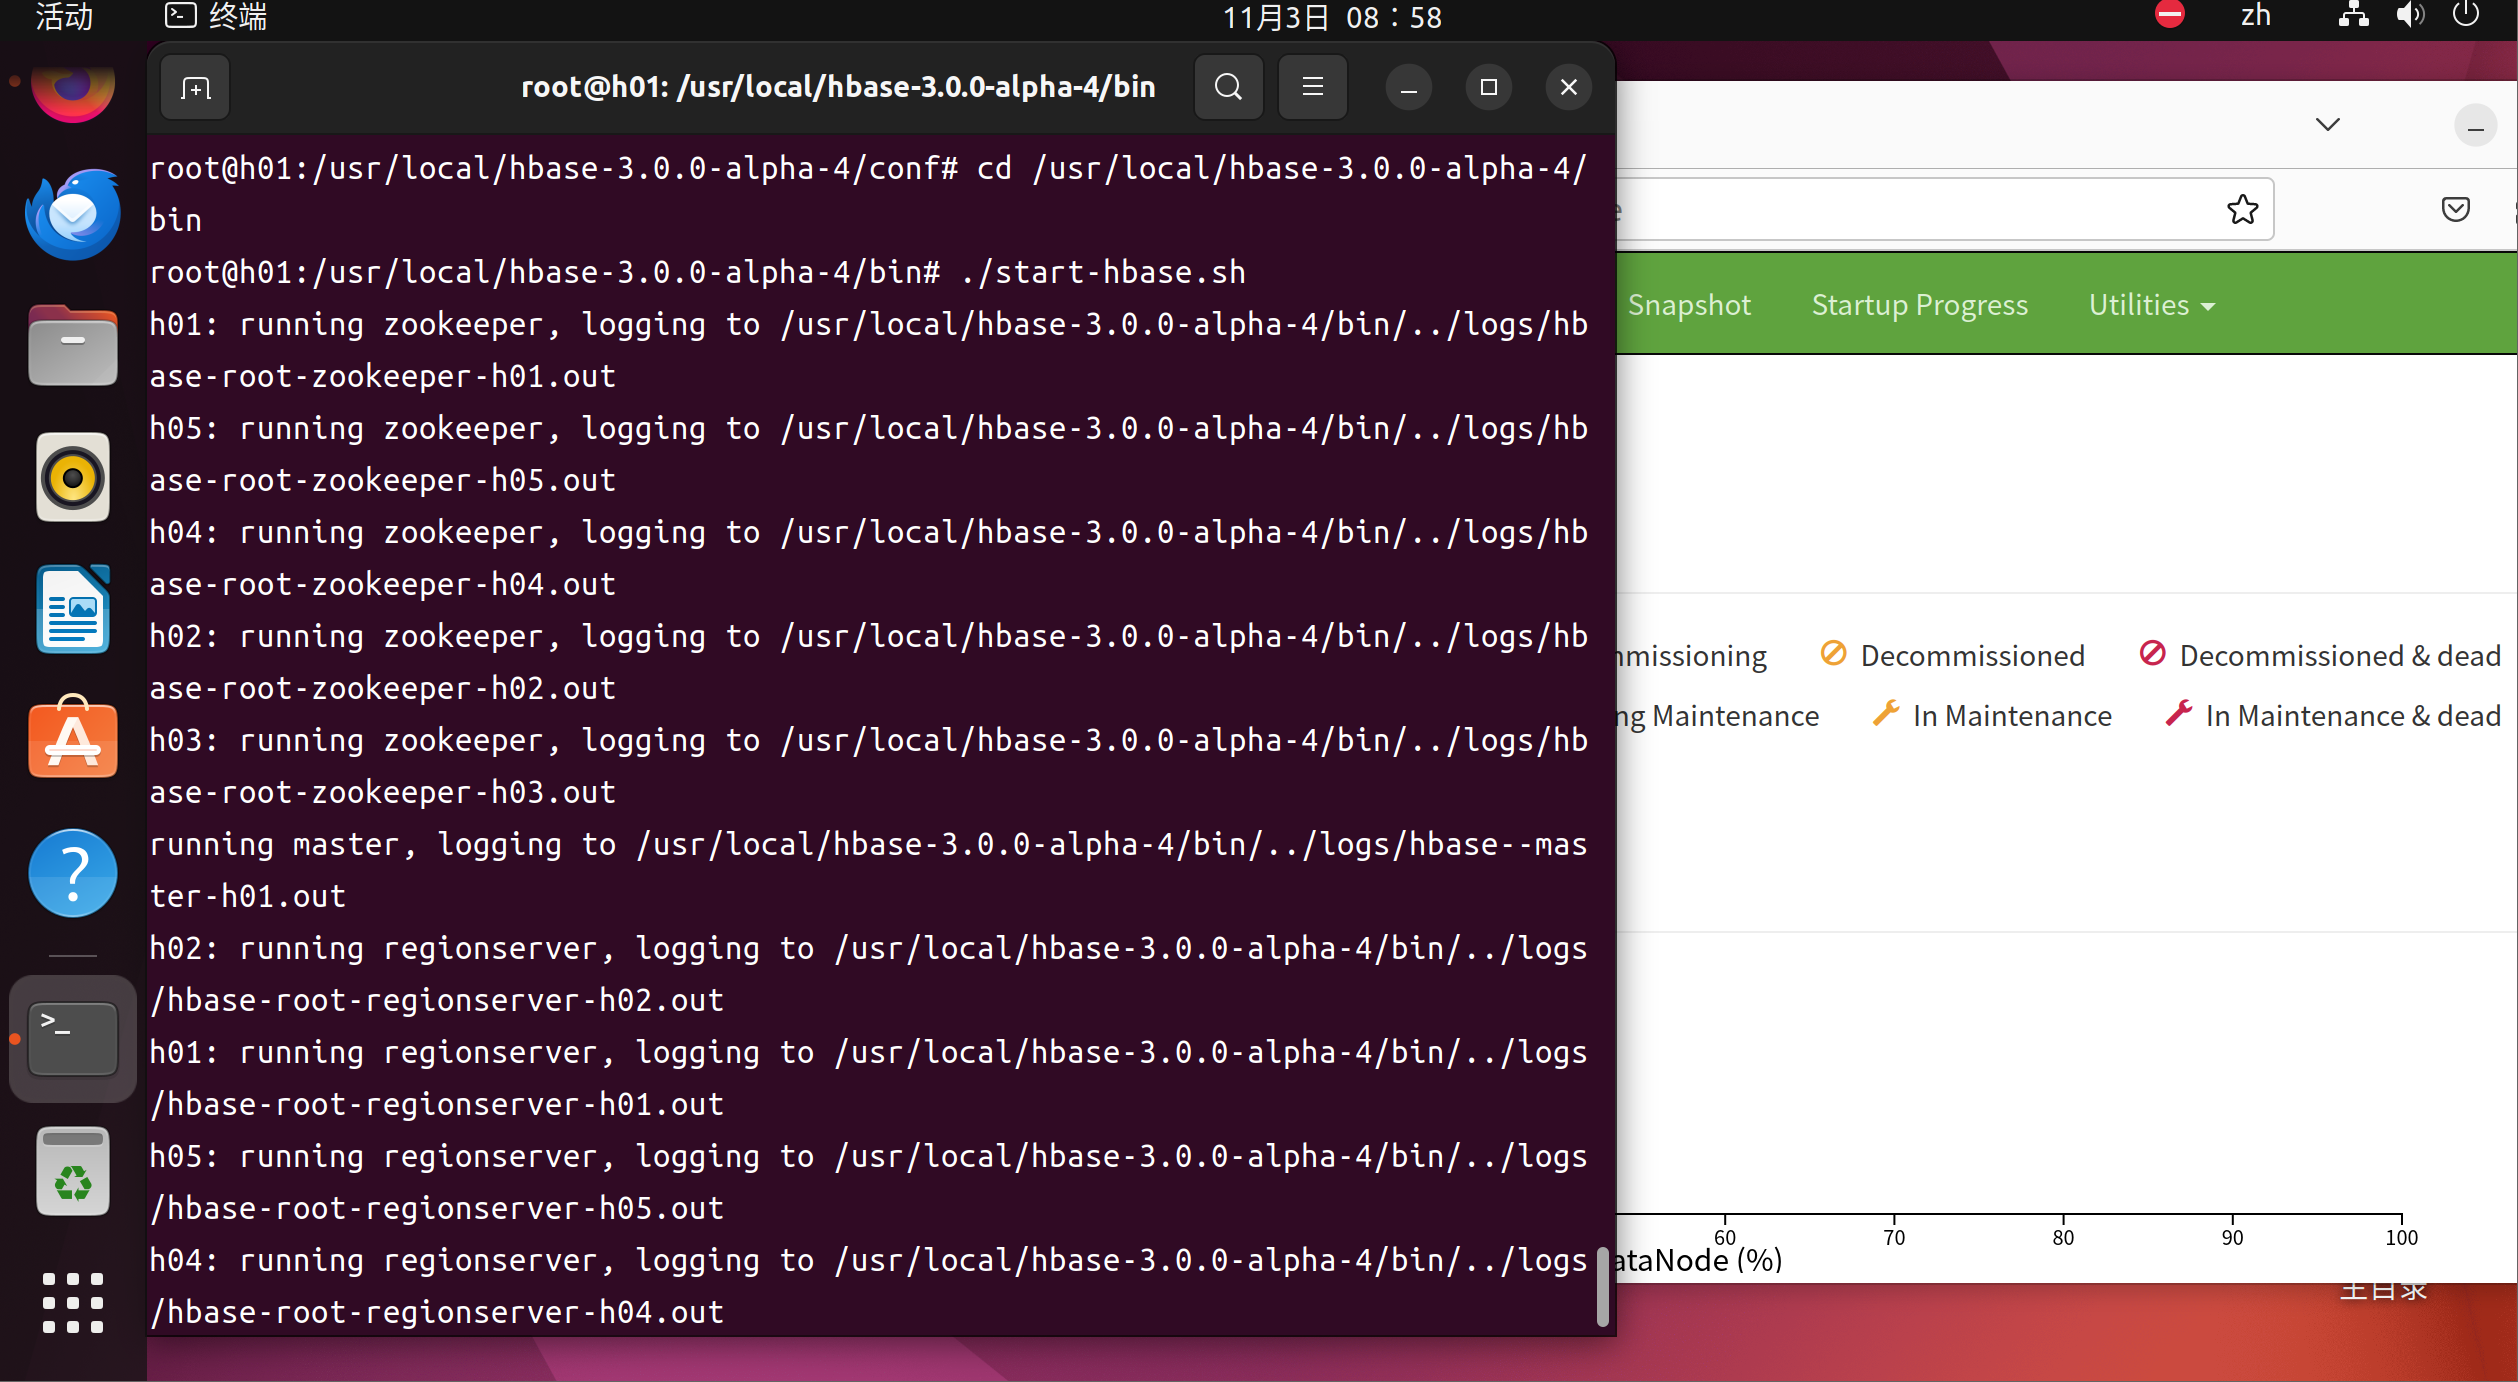Open Ubuntu Software store
The height and width of the screenshot is (1382, 2518).
click(x=73, y=740)
